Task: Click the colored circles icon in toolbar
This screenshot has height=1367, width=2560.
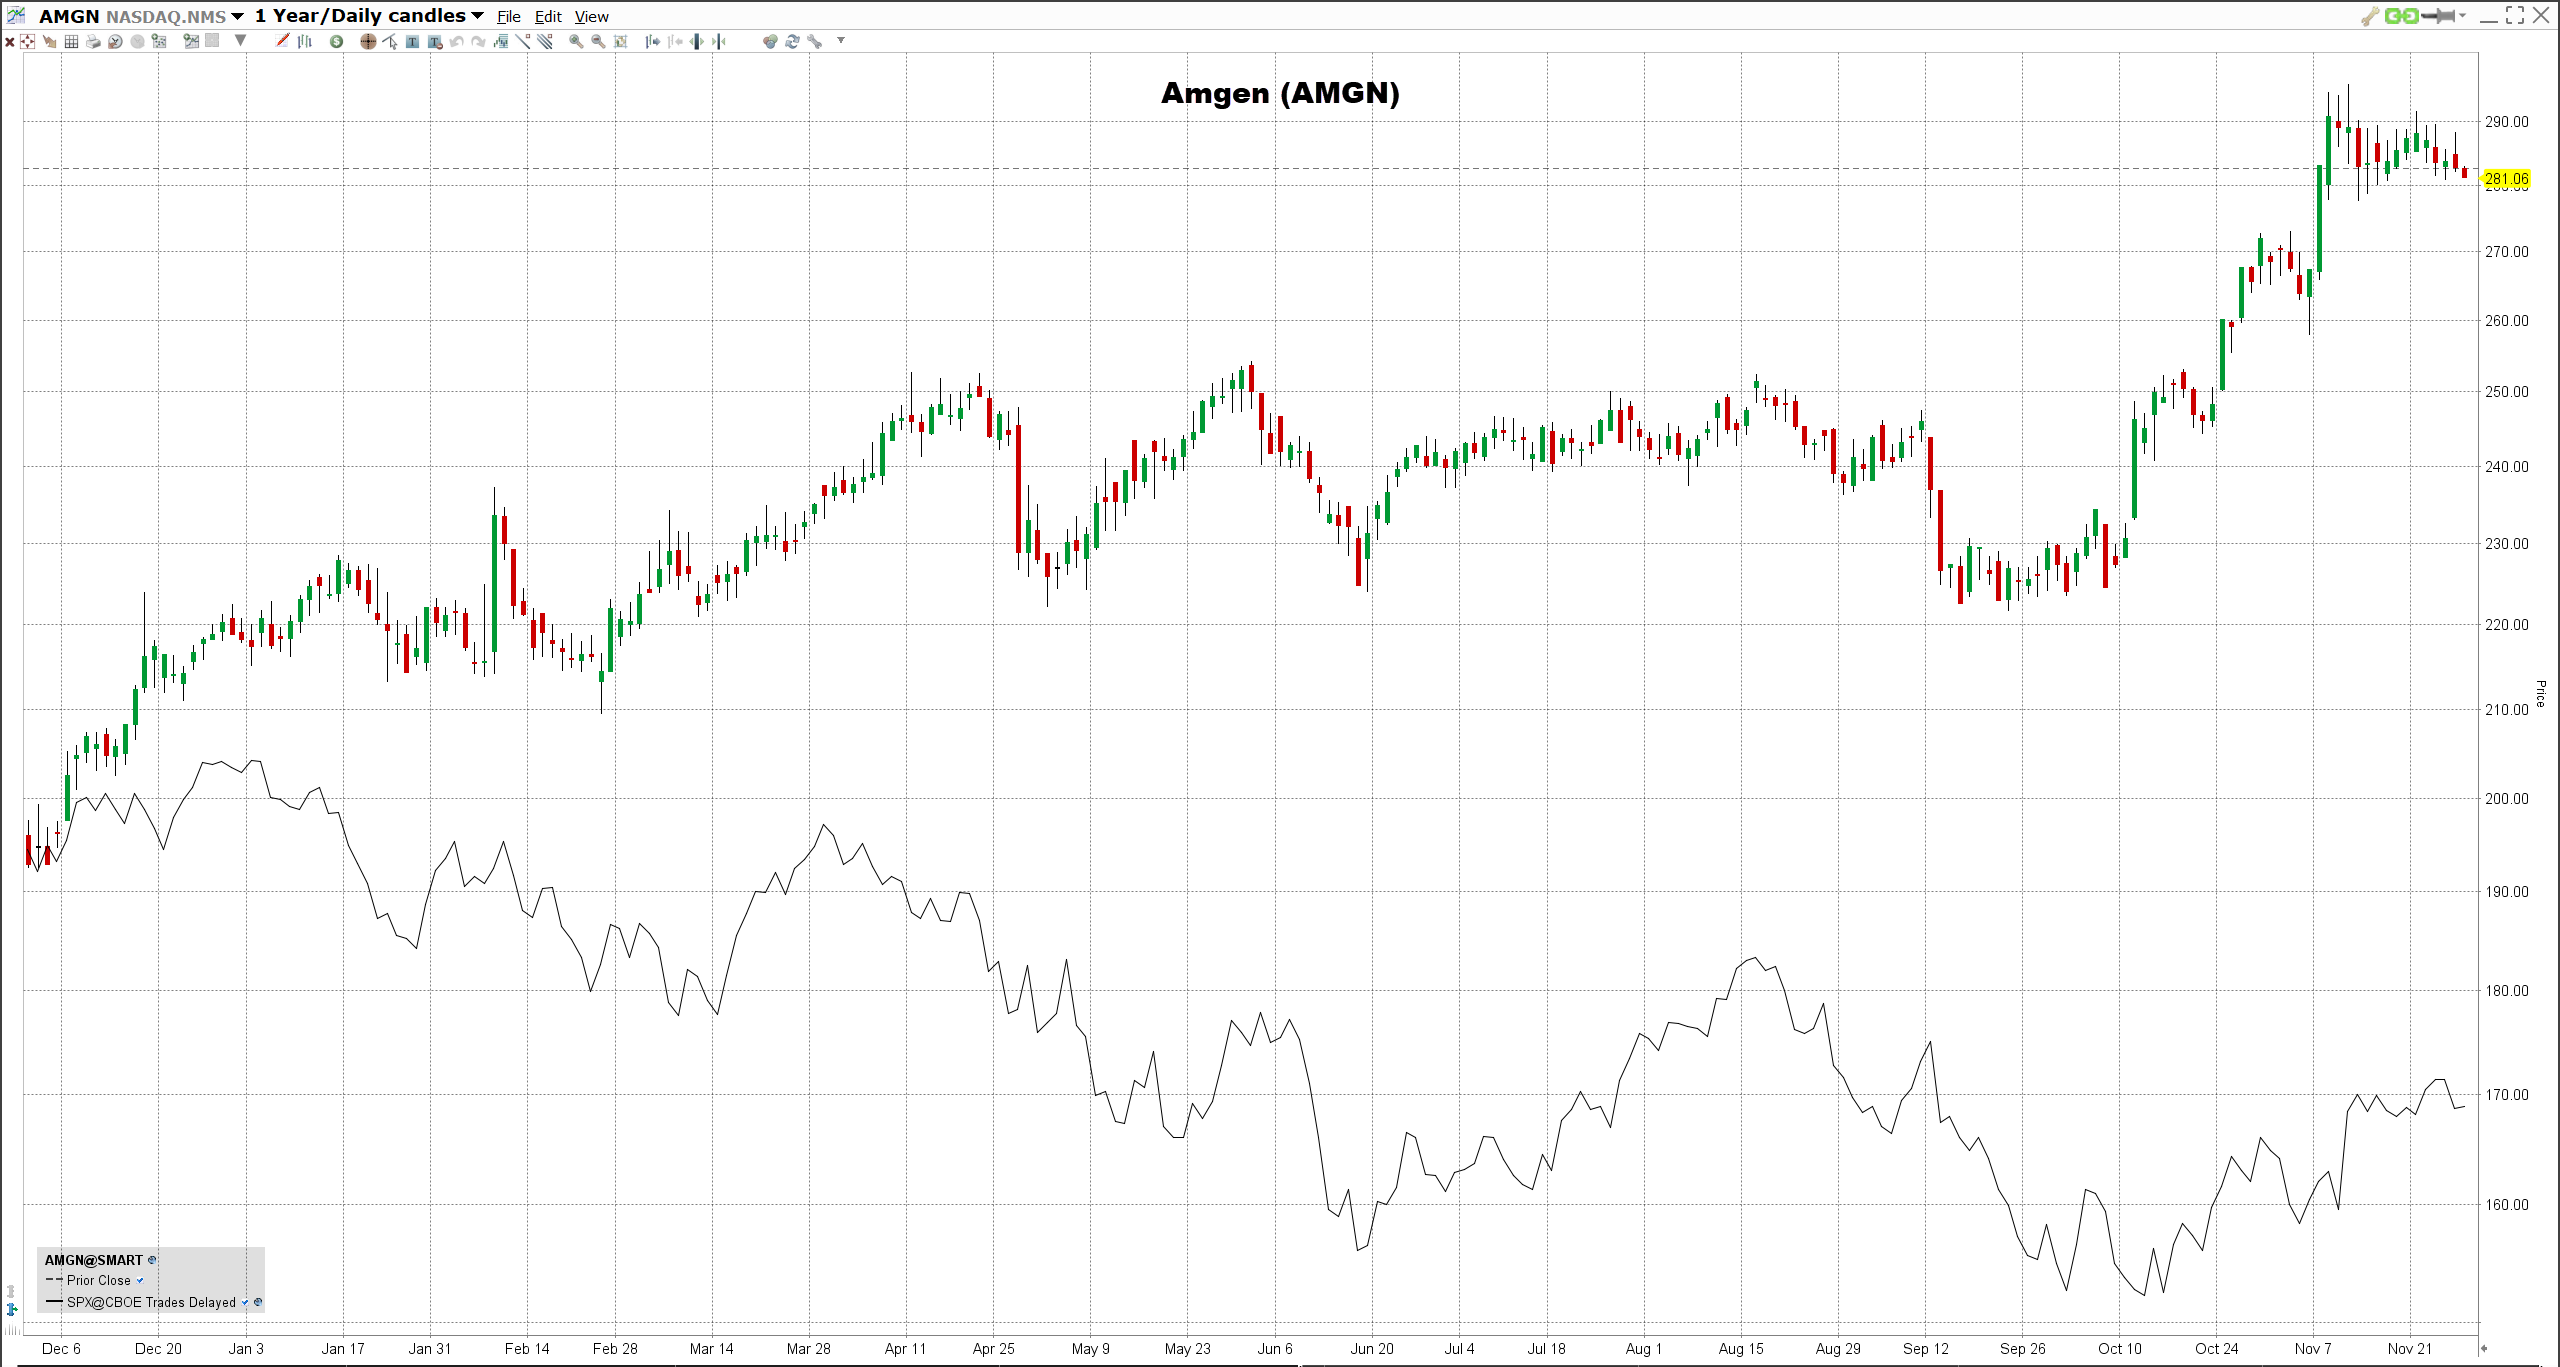Action: click(770, 41)
